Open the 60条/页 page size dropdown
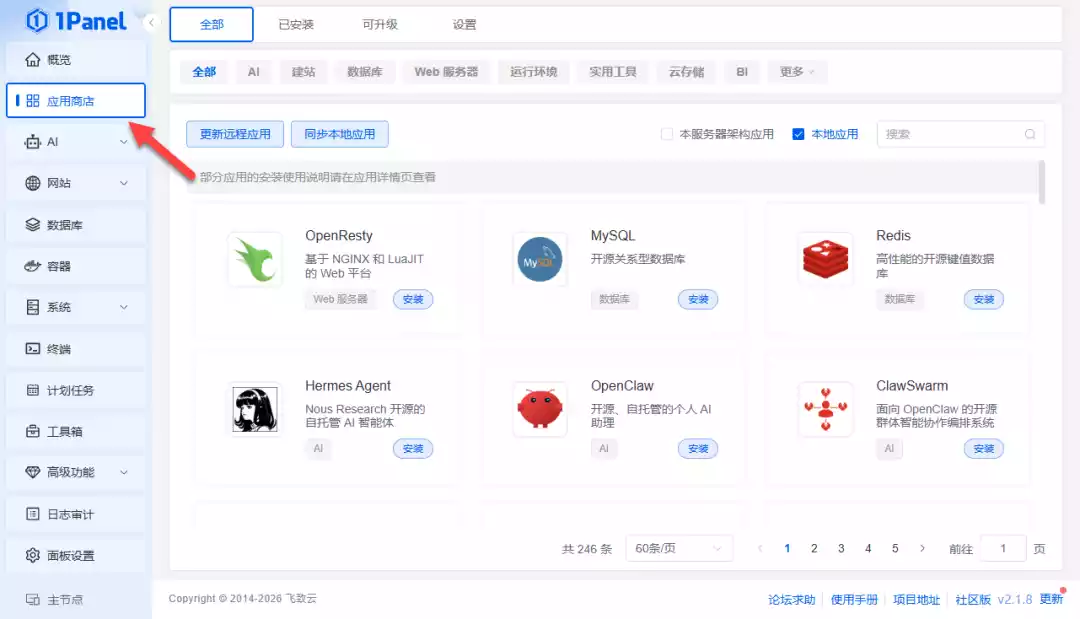Viewport: 1080px width, 619px height. tap(679, 548)
